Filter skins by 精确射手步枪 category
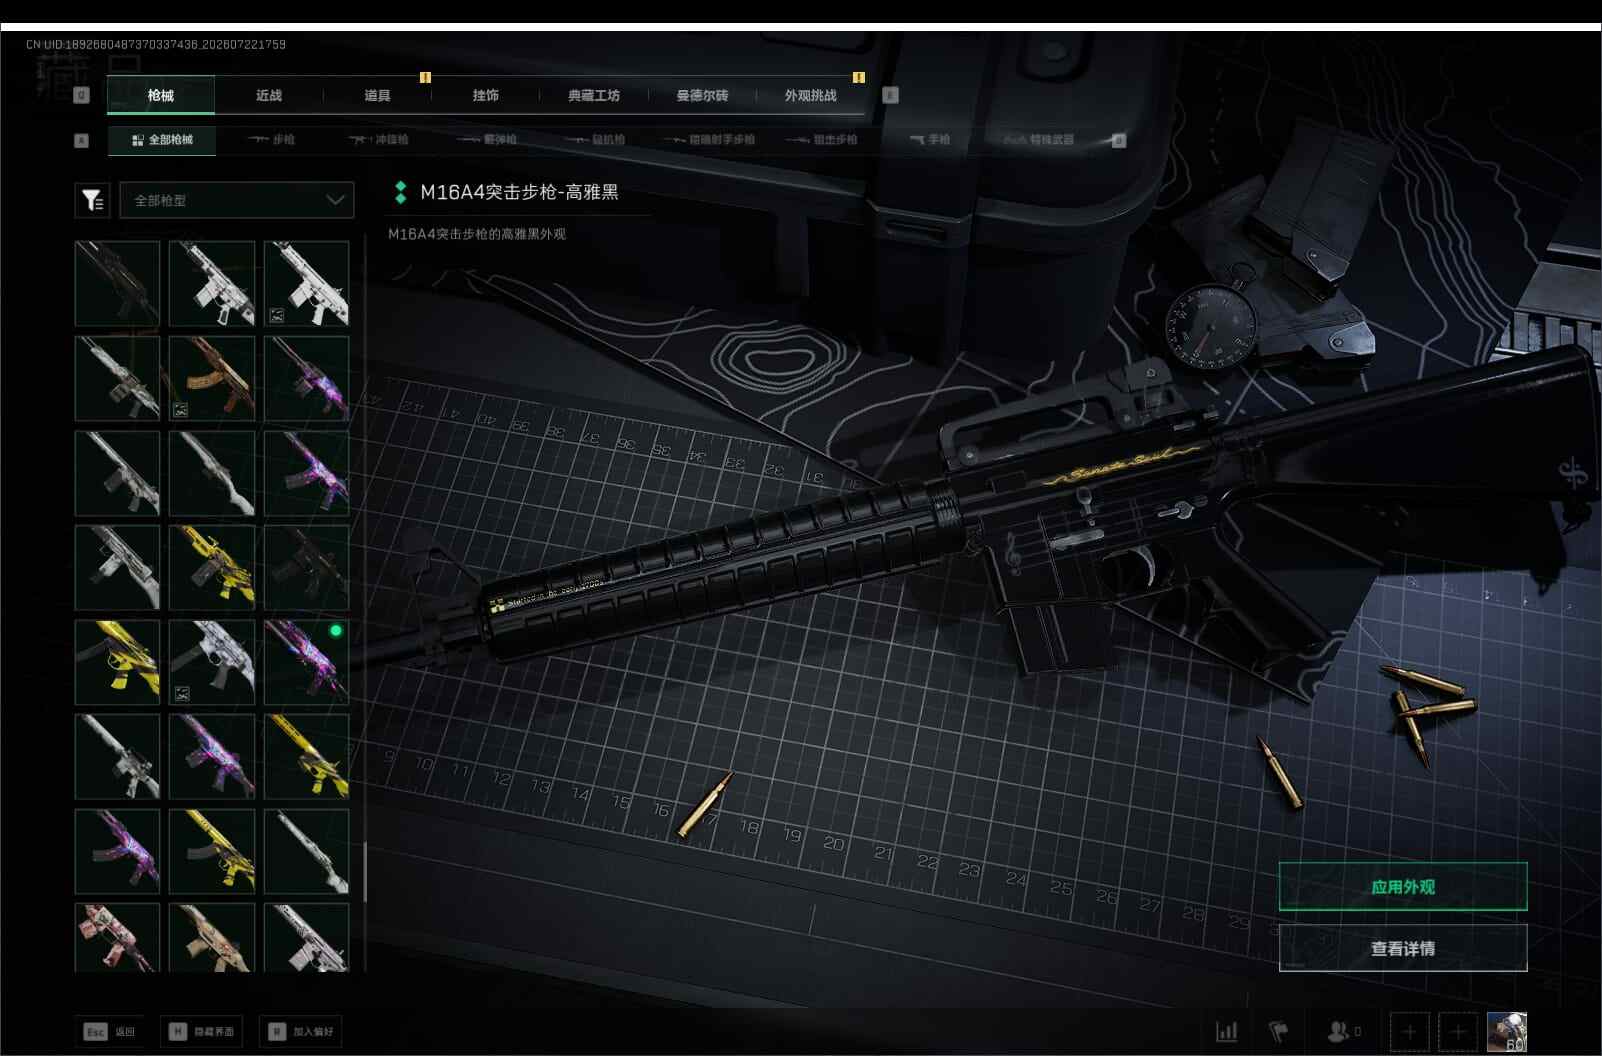The image size is (1602, 1056). pyautogui.click(x=708, y=140)
